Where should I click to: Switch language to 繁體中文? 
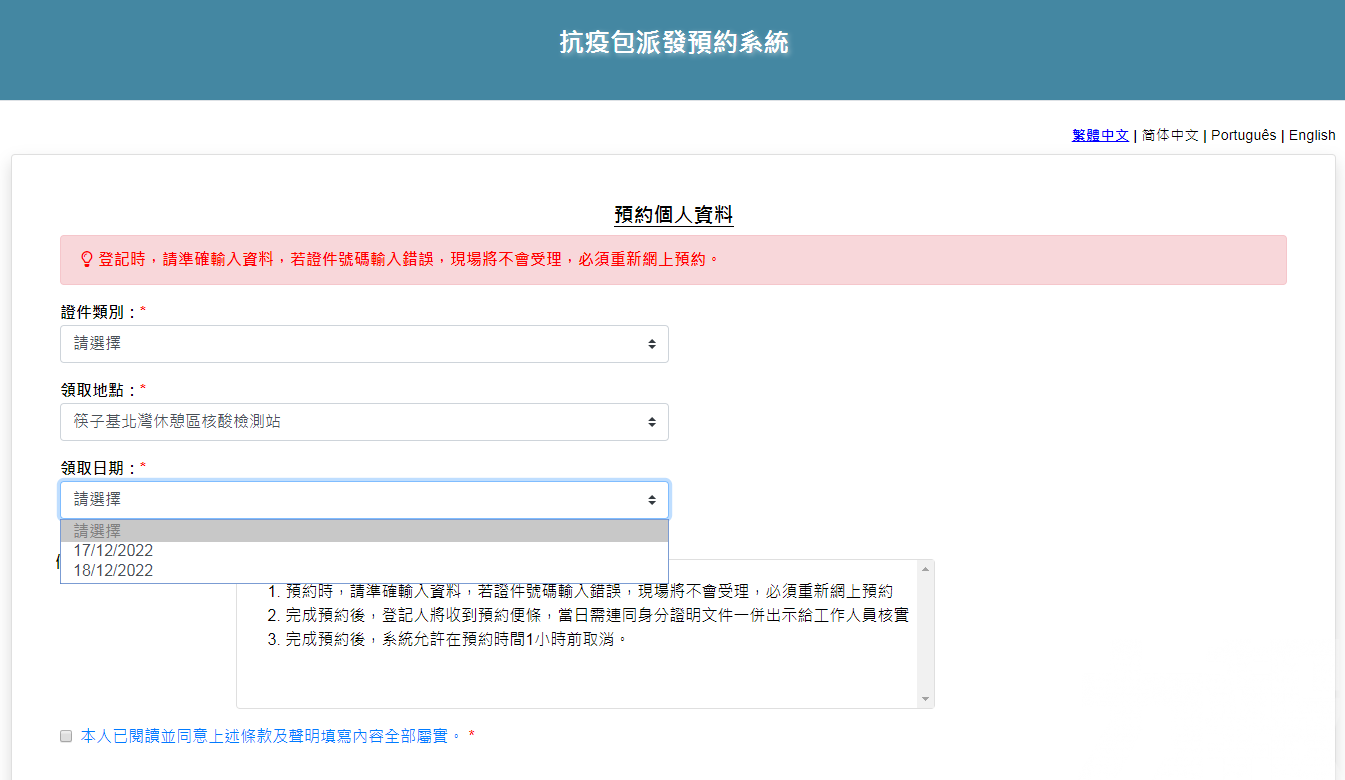1100,135
